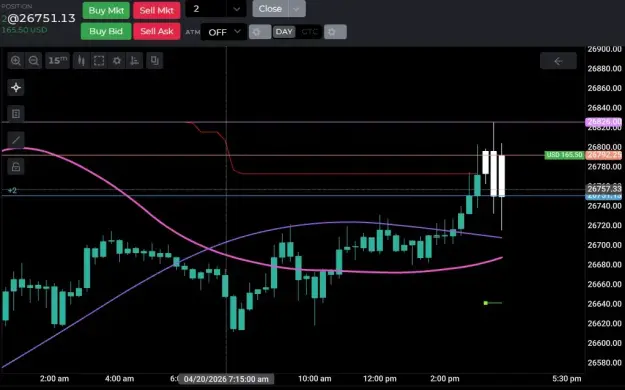
Task: Select GTC time-in-force option
Action: [x=309, y=32]
